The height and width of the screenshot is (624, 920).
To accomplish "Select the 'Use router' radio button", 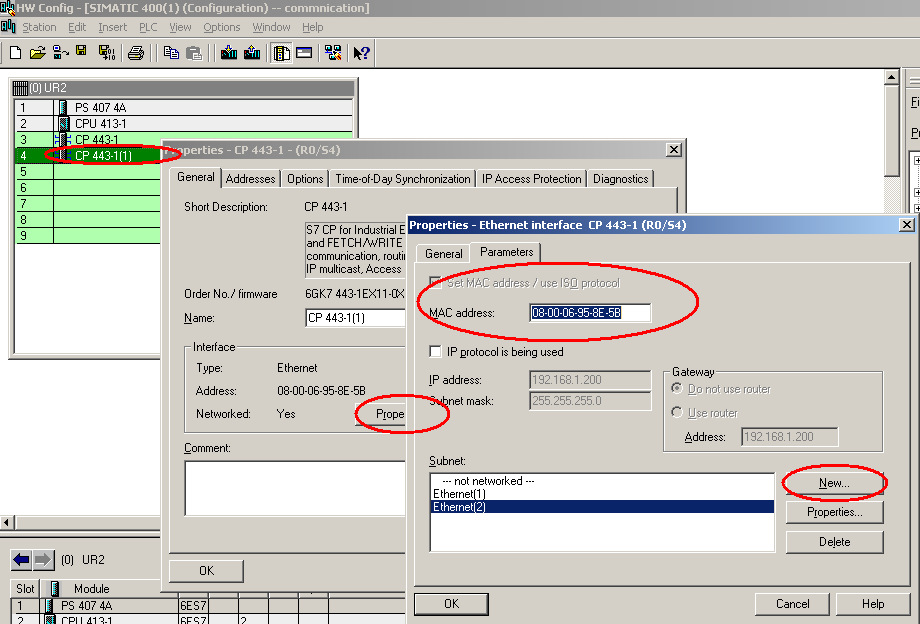I will 677,413.
